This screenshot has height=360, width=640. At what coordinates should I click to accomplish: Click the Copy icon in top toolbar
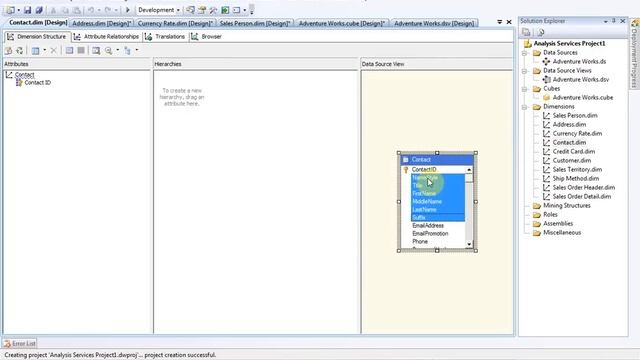[64, 10]
